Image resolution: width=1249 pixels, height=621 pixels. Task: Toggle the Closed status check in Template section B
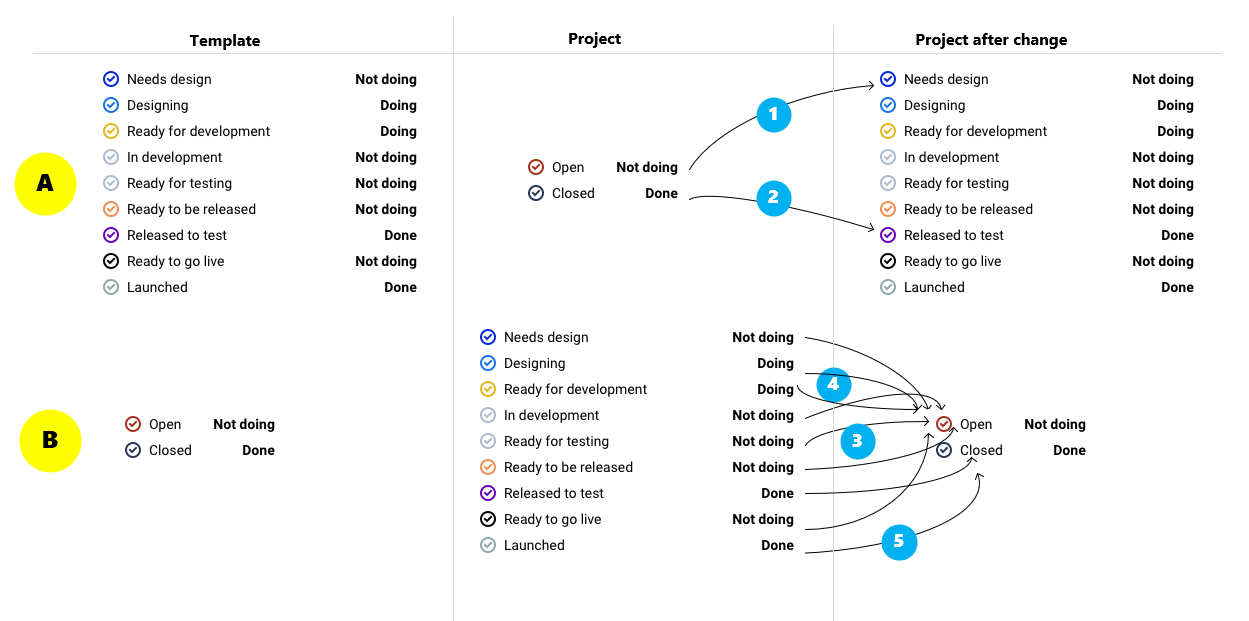coord(133,450)
